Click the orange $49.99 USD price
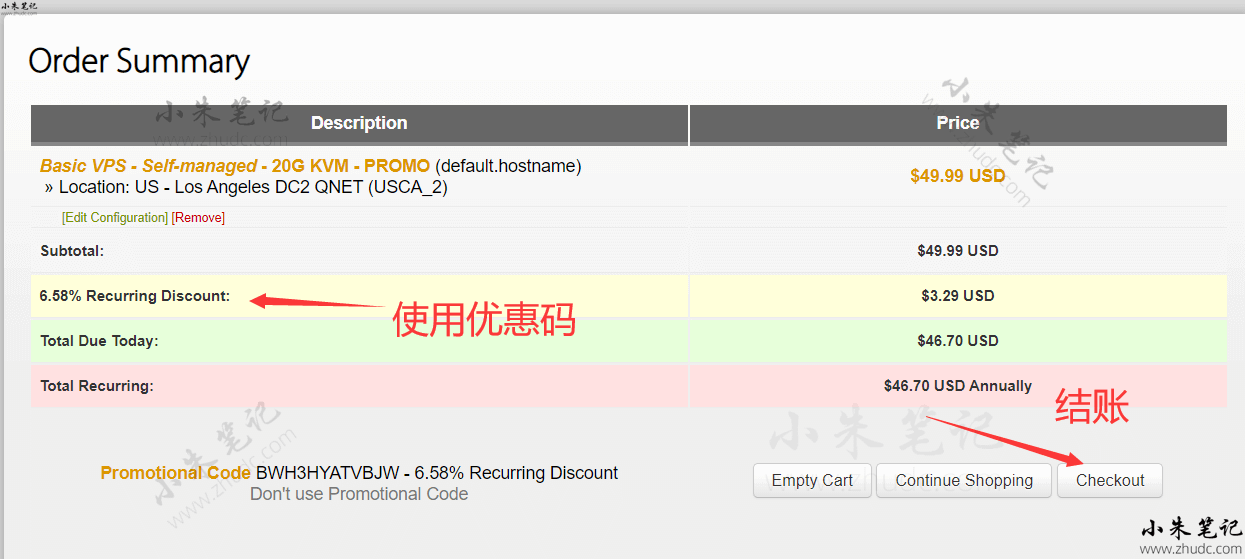Image resolution: width=1245 pixels, height=559 pixels. (x=957, y=176)
